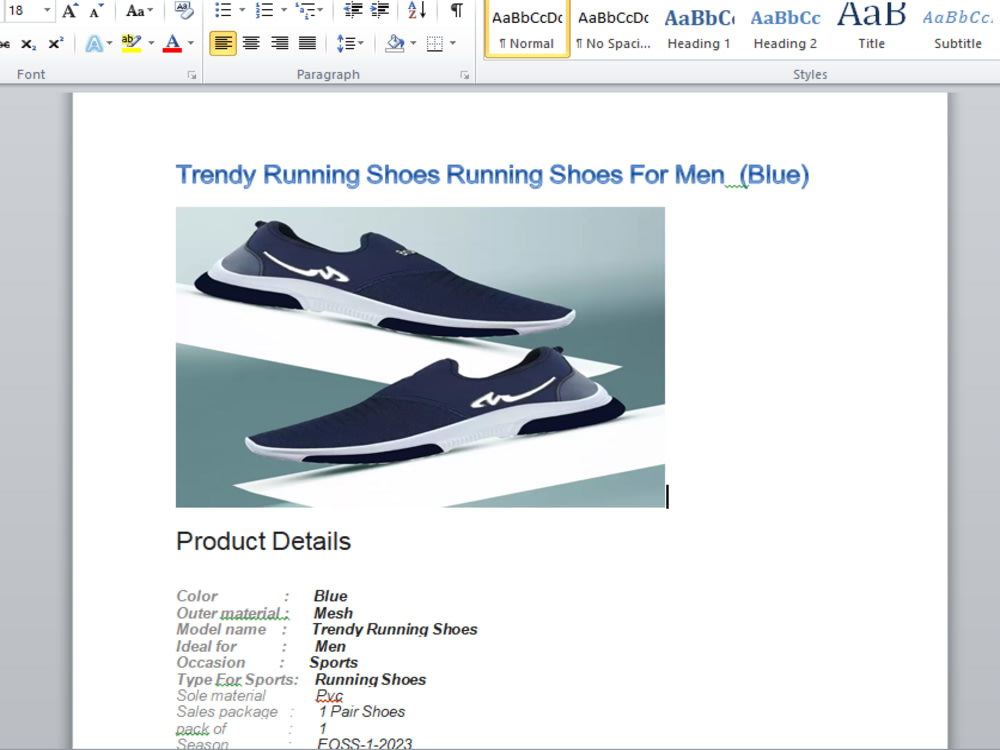Image resolution: width=1000 pixels, height=750 pixels.
Task: Open the highlight color dropdown arrow
Action: (x=151, y=43)
